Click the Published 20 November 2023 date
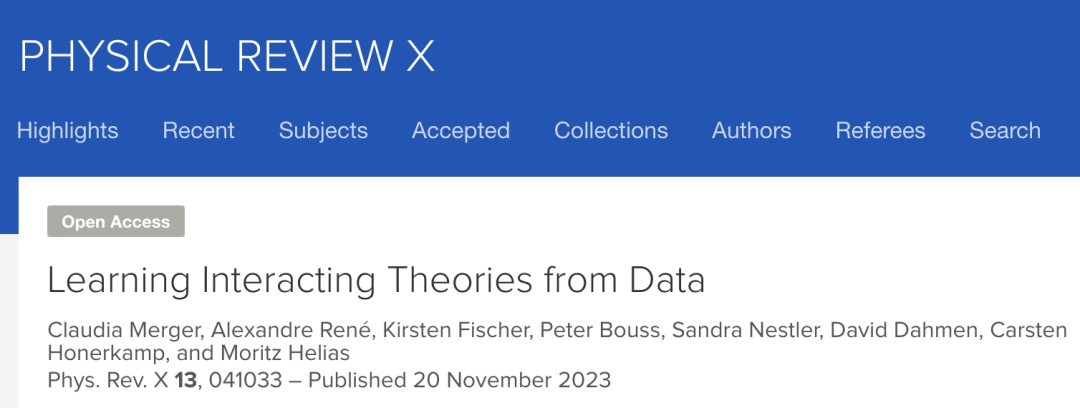 pyautogui.click(x=459, y=380)
